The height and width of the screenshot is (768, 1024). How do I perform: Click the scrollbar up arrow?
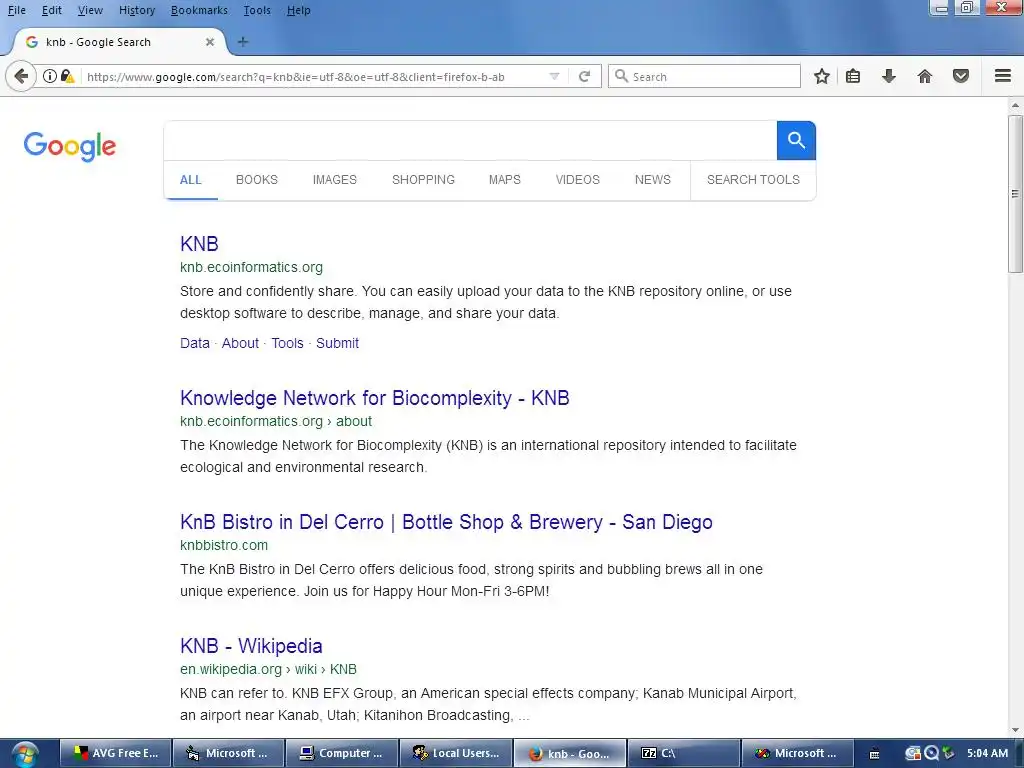click(x=1015, y=104)
